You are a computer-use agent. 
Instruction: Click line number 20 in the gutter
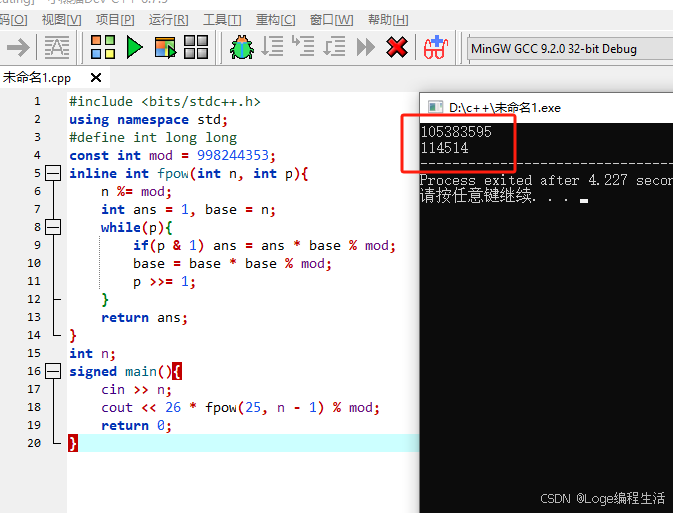[34, 443]
